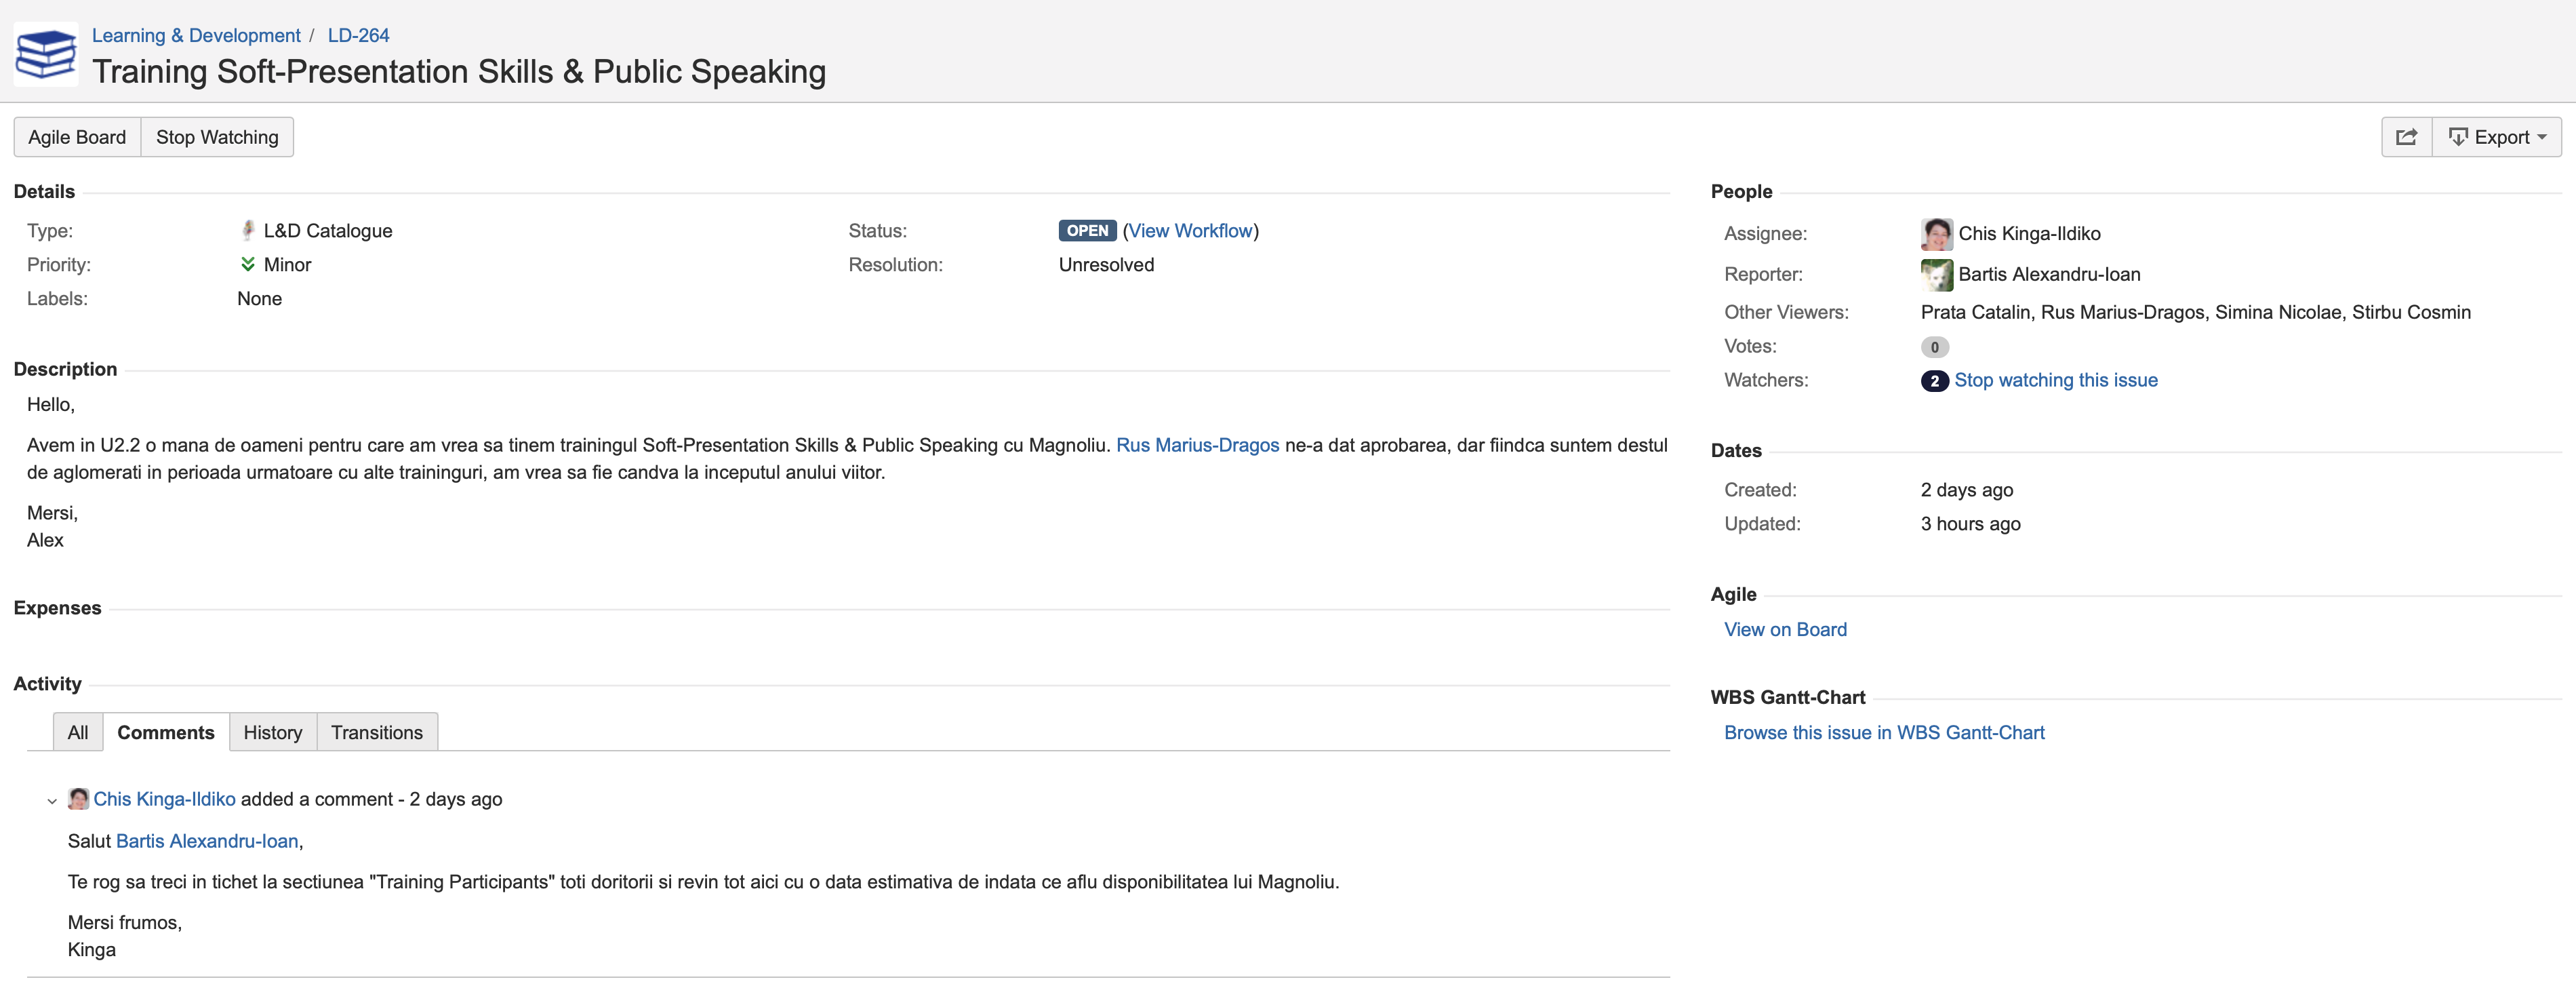Open Rus Marius-Dragos mention in description
2576x1005 pixels.
point(1197,445)
